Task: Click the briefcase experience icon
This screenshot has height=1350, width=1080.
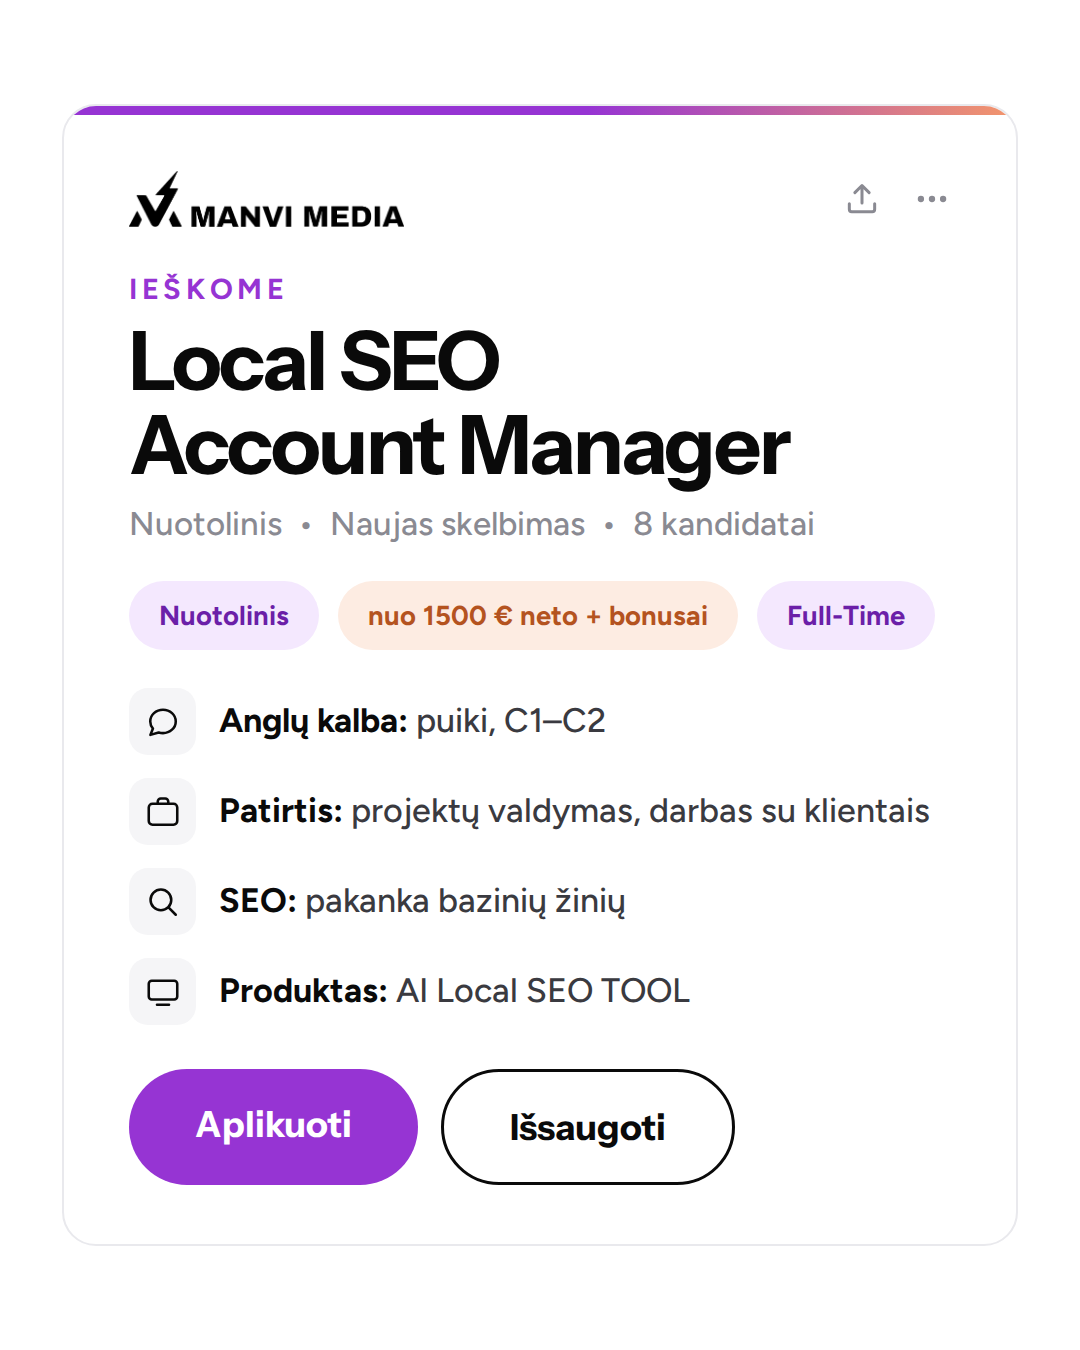Action: click(x=163, y=811)
